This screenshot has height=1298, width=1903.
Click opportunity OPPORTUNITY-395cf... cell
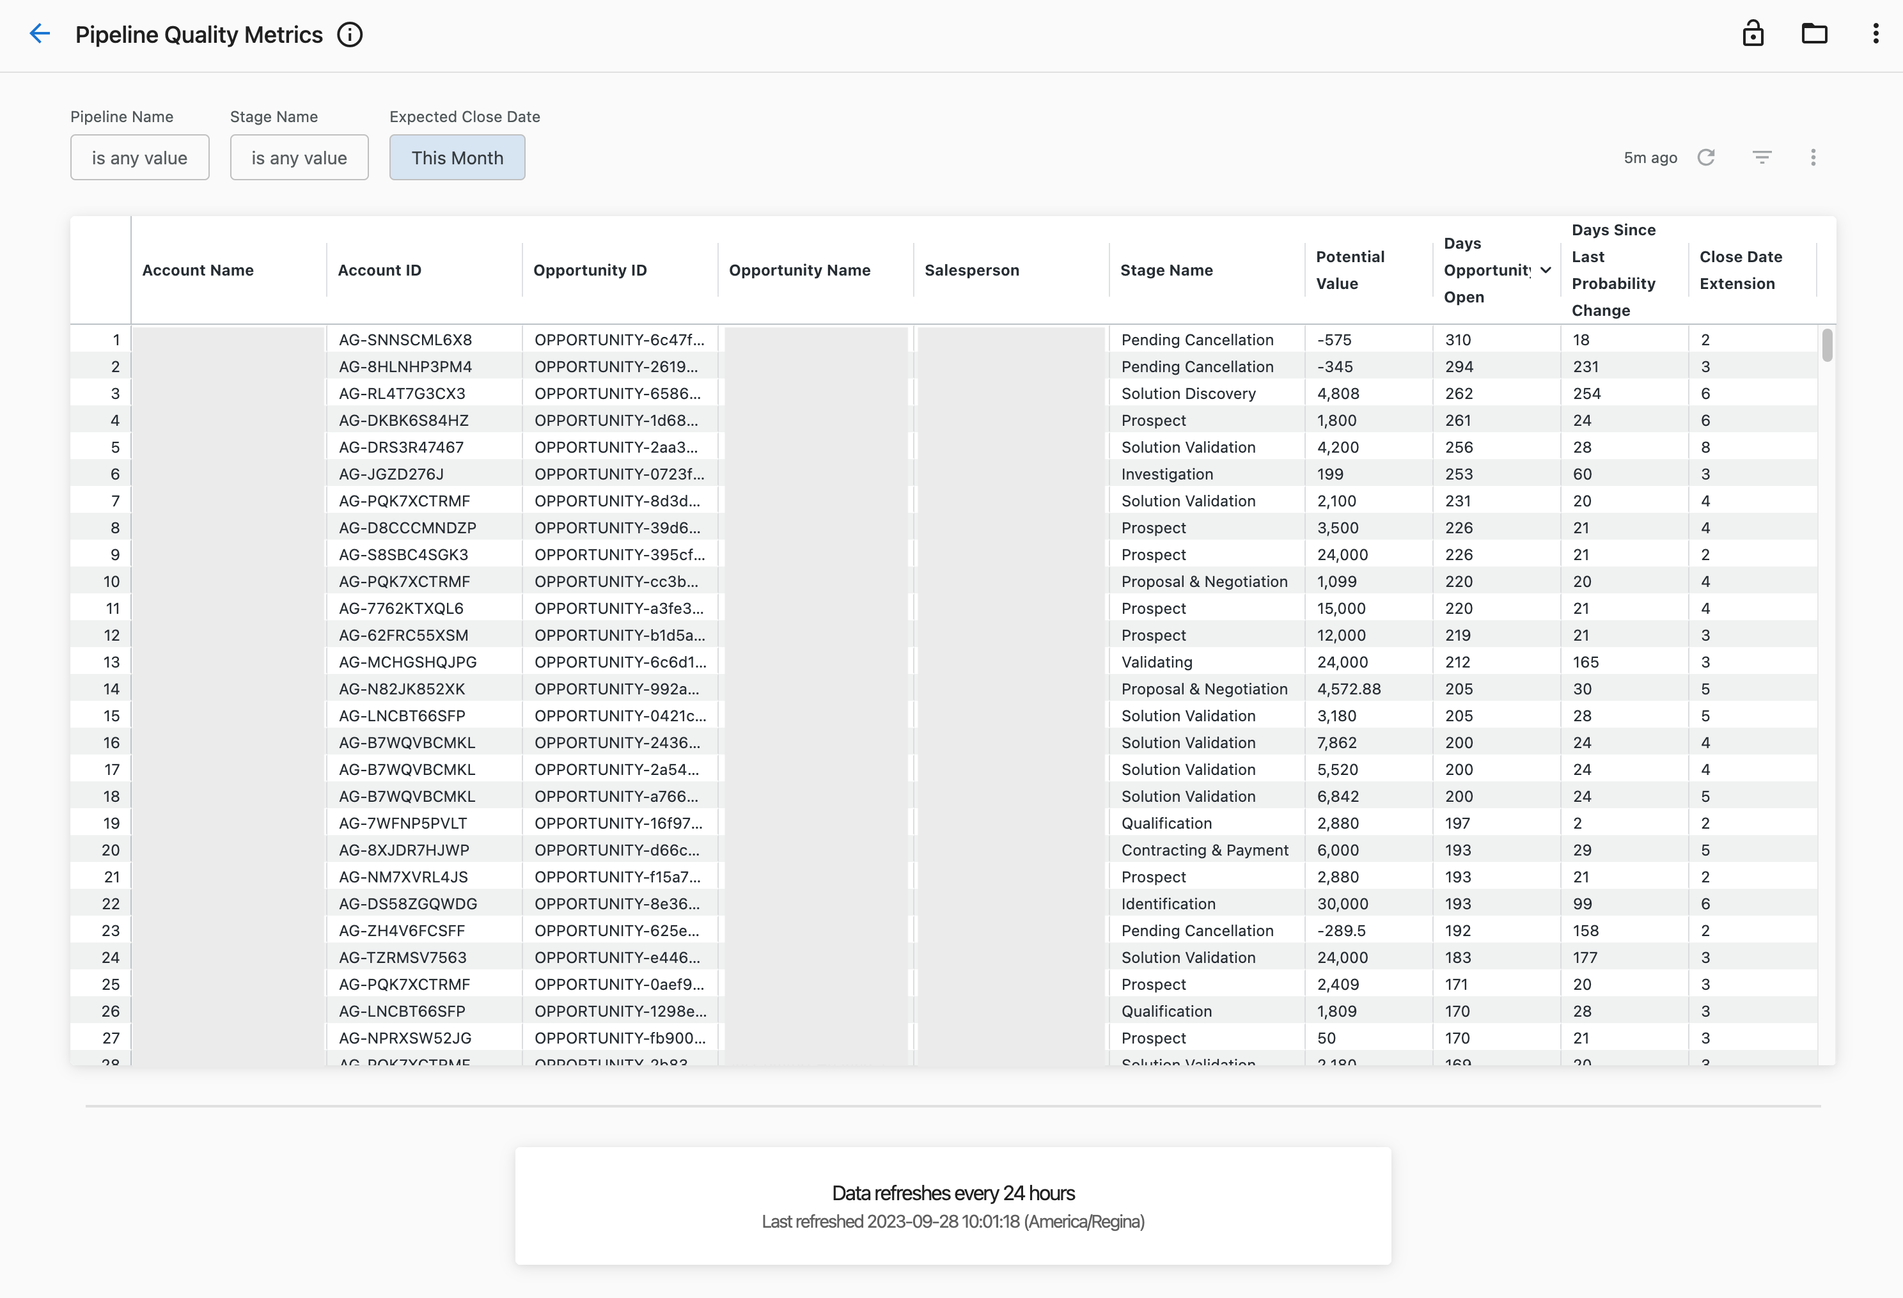[619, 555]
